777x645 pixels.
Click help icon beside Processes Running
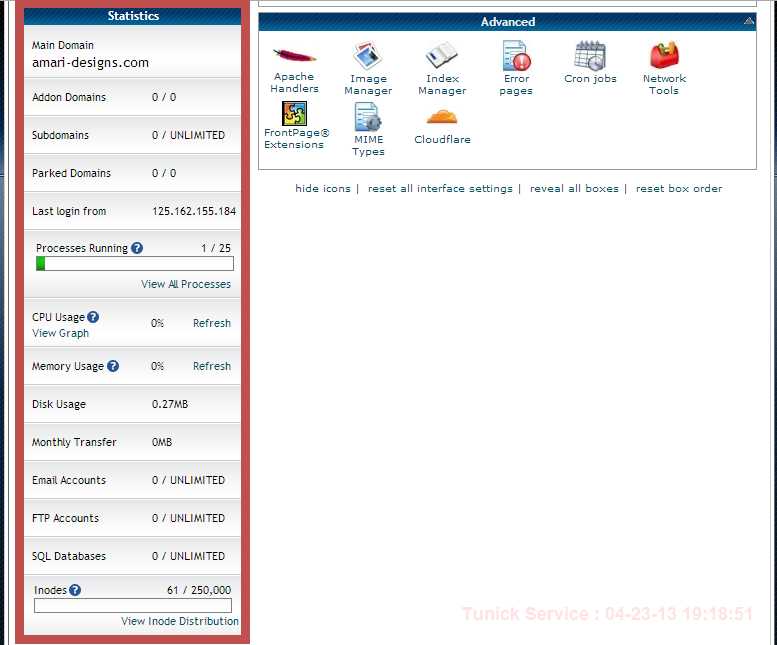(137, 248)
